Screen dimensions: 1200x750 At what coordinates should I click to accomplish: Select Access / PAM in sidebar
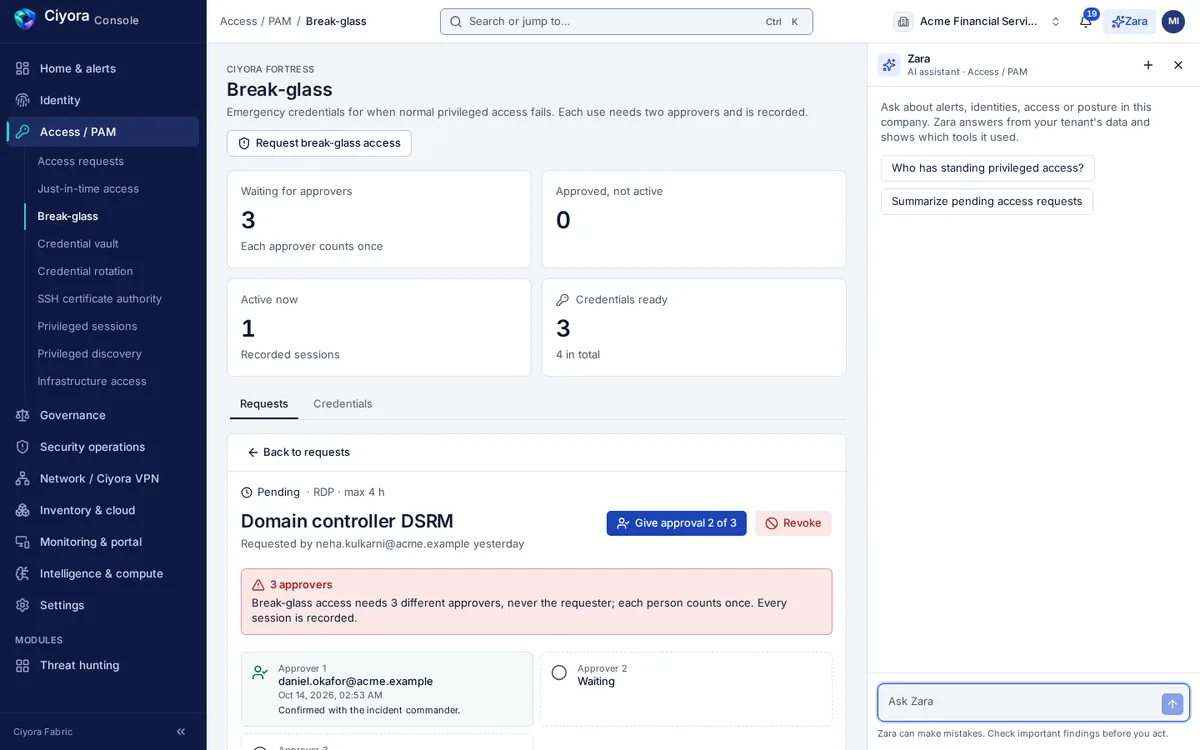coord(103,132)
